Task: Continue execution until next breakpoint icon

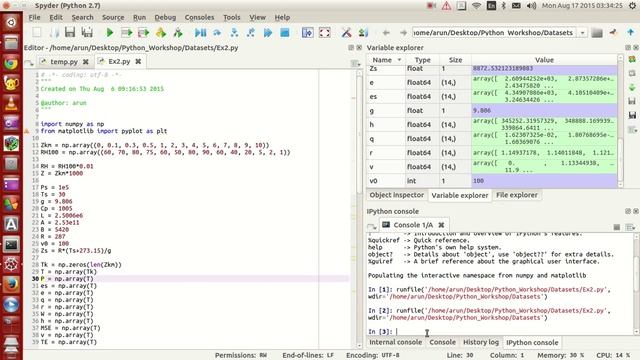Action: pyautogui.click(x=268, y=32)
